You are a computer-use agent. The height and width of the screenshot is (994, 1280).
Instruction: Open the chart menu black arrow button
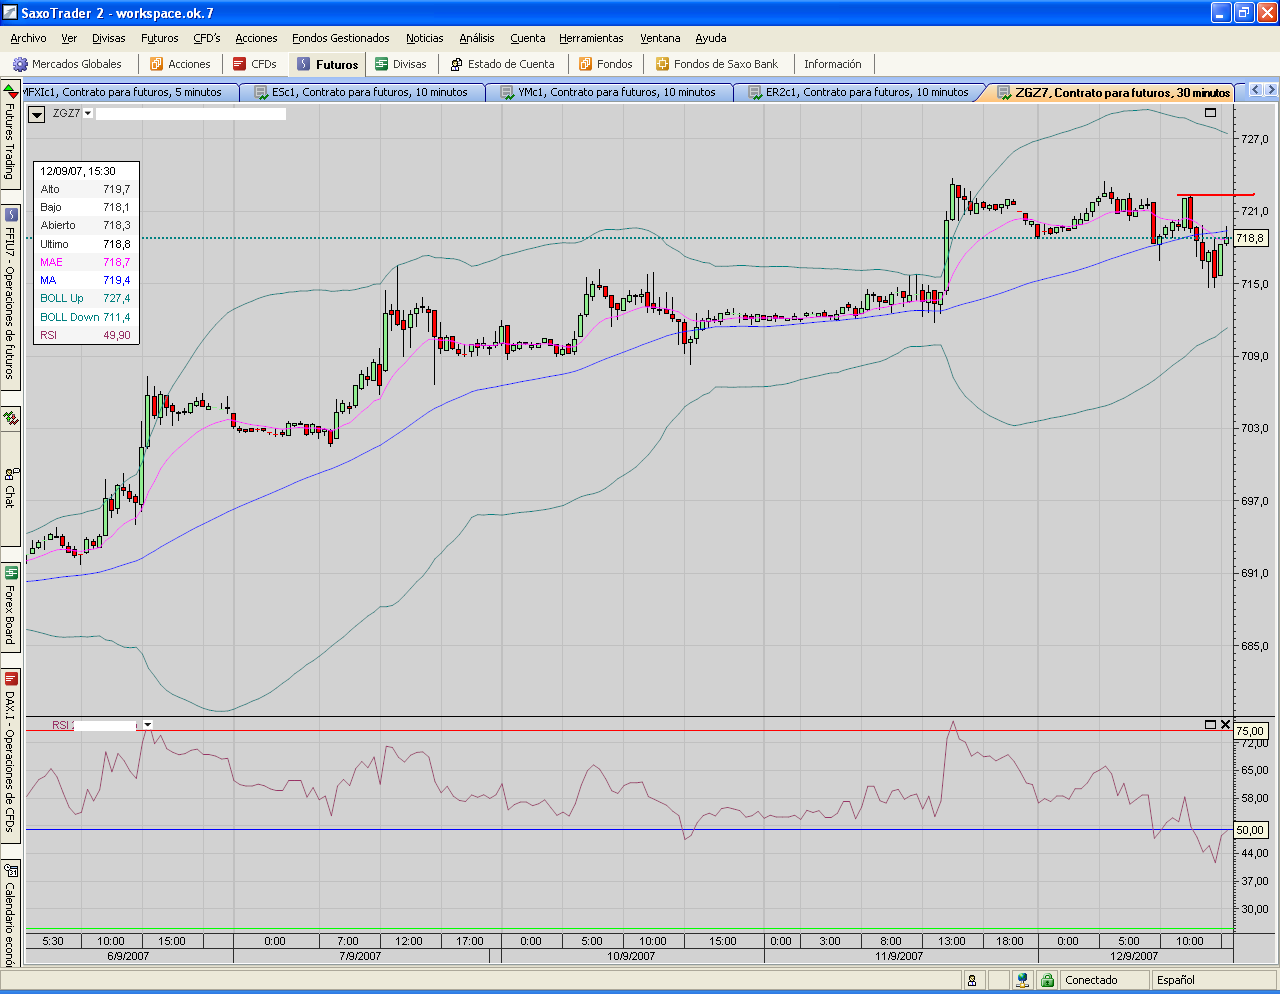(37, 114)
